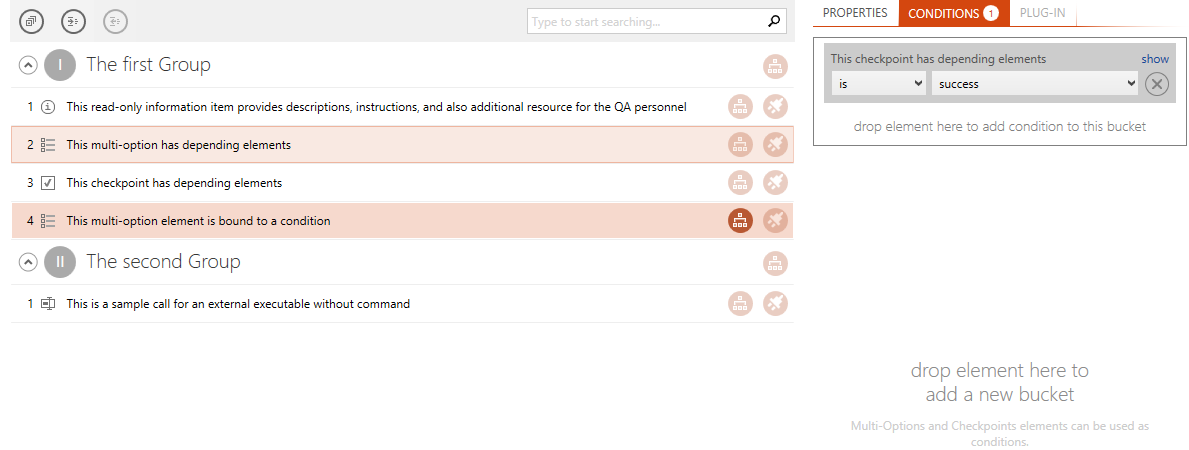Click the hierarchy icon beside The first Group
Screen dimensions: 1189x450
(x=775, y=66)
